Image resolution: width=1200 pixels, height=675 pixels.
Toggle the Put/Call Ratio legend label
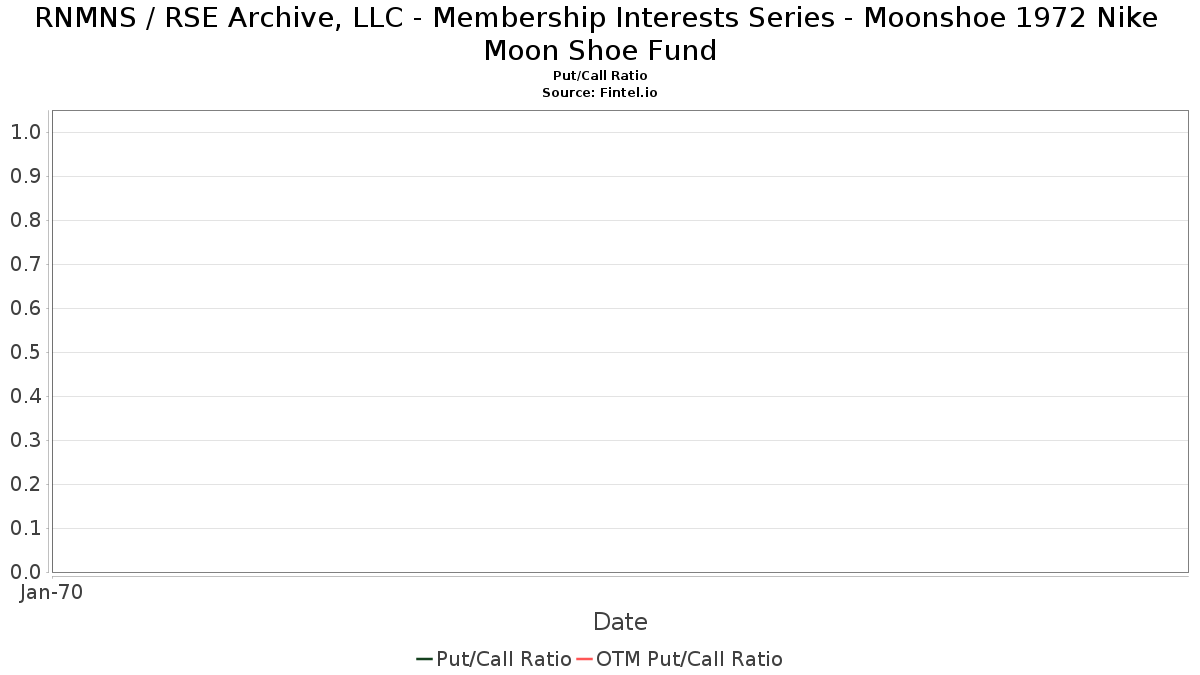[503, 659]
